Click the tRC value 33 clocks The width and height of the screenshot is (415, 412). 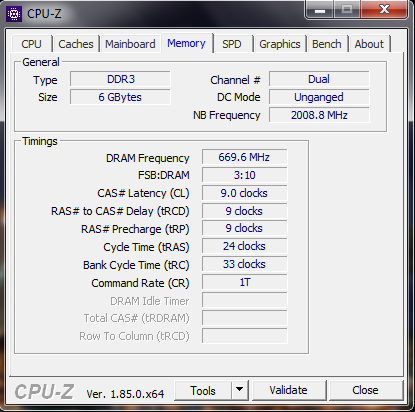click(x=244, y=264)
